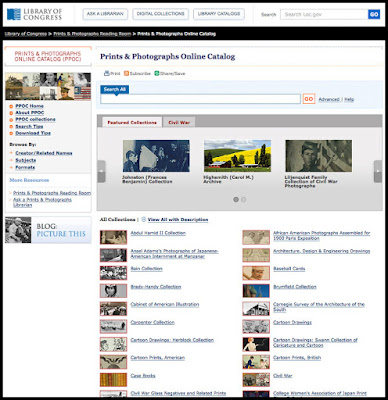The image size is (388, 400).
Task: Open Cartoon Drawings link in right column
Action: 292,322
